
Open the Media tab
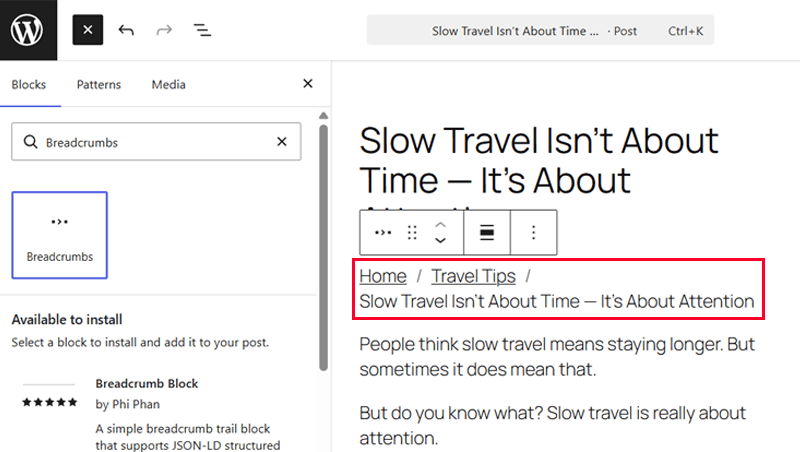[x=168, y=85]
